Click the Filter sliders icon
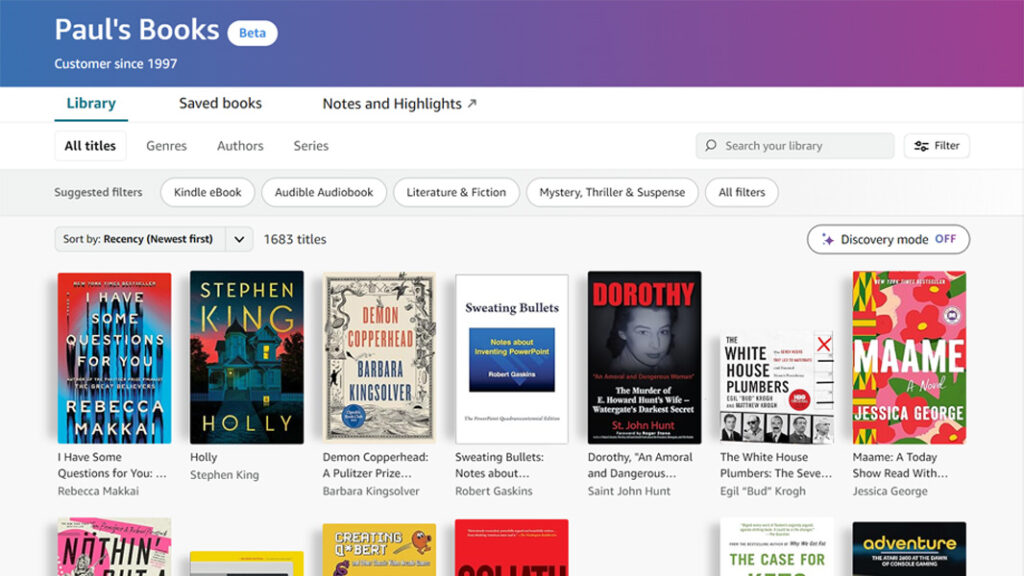The width and height of the screenshot is (1024, 576). coord(921,146)
